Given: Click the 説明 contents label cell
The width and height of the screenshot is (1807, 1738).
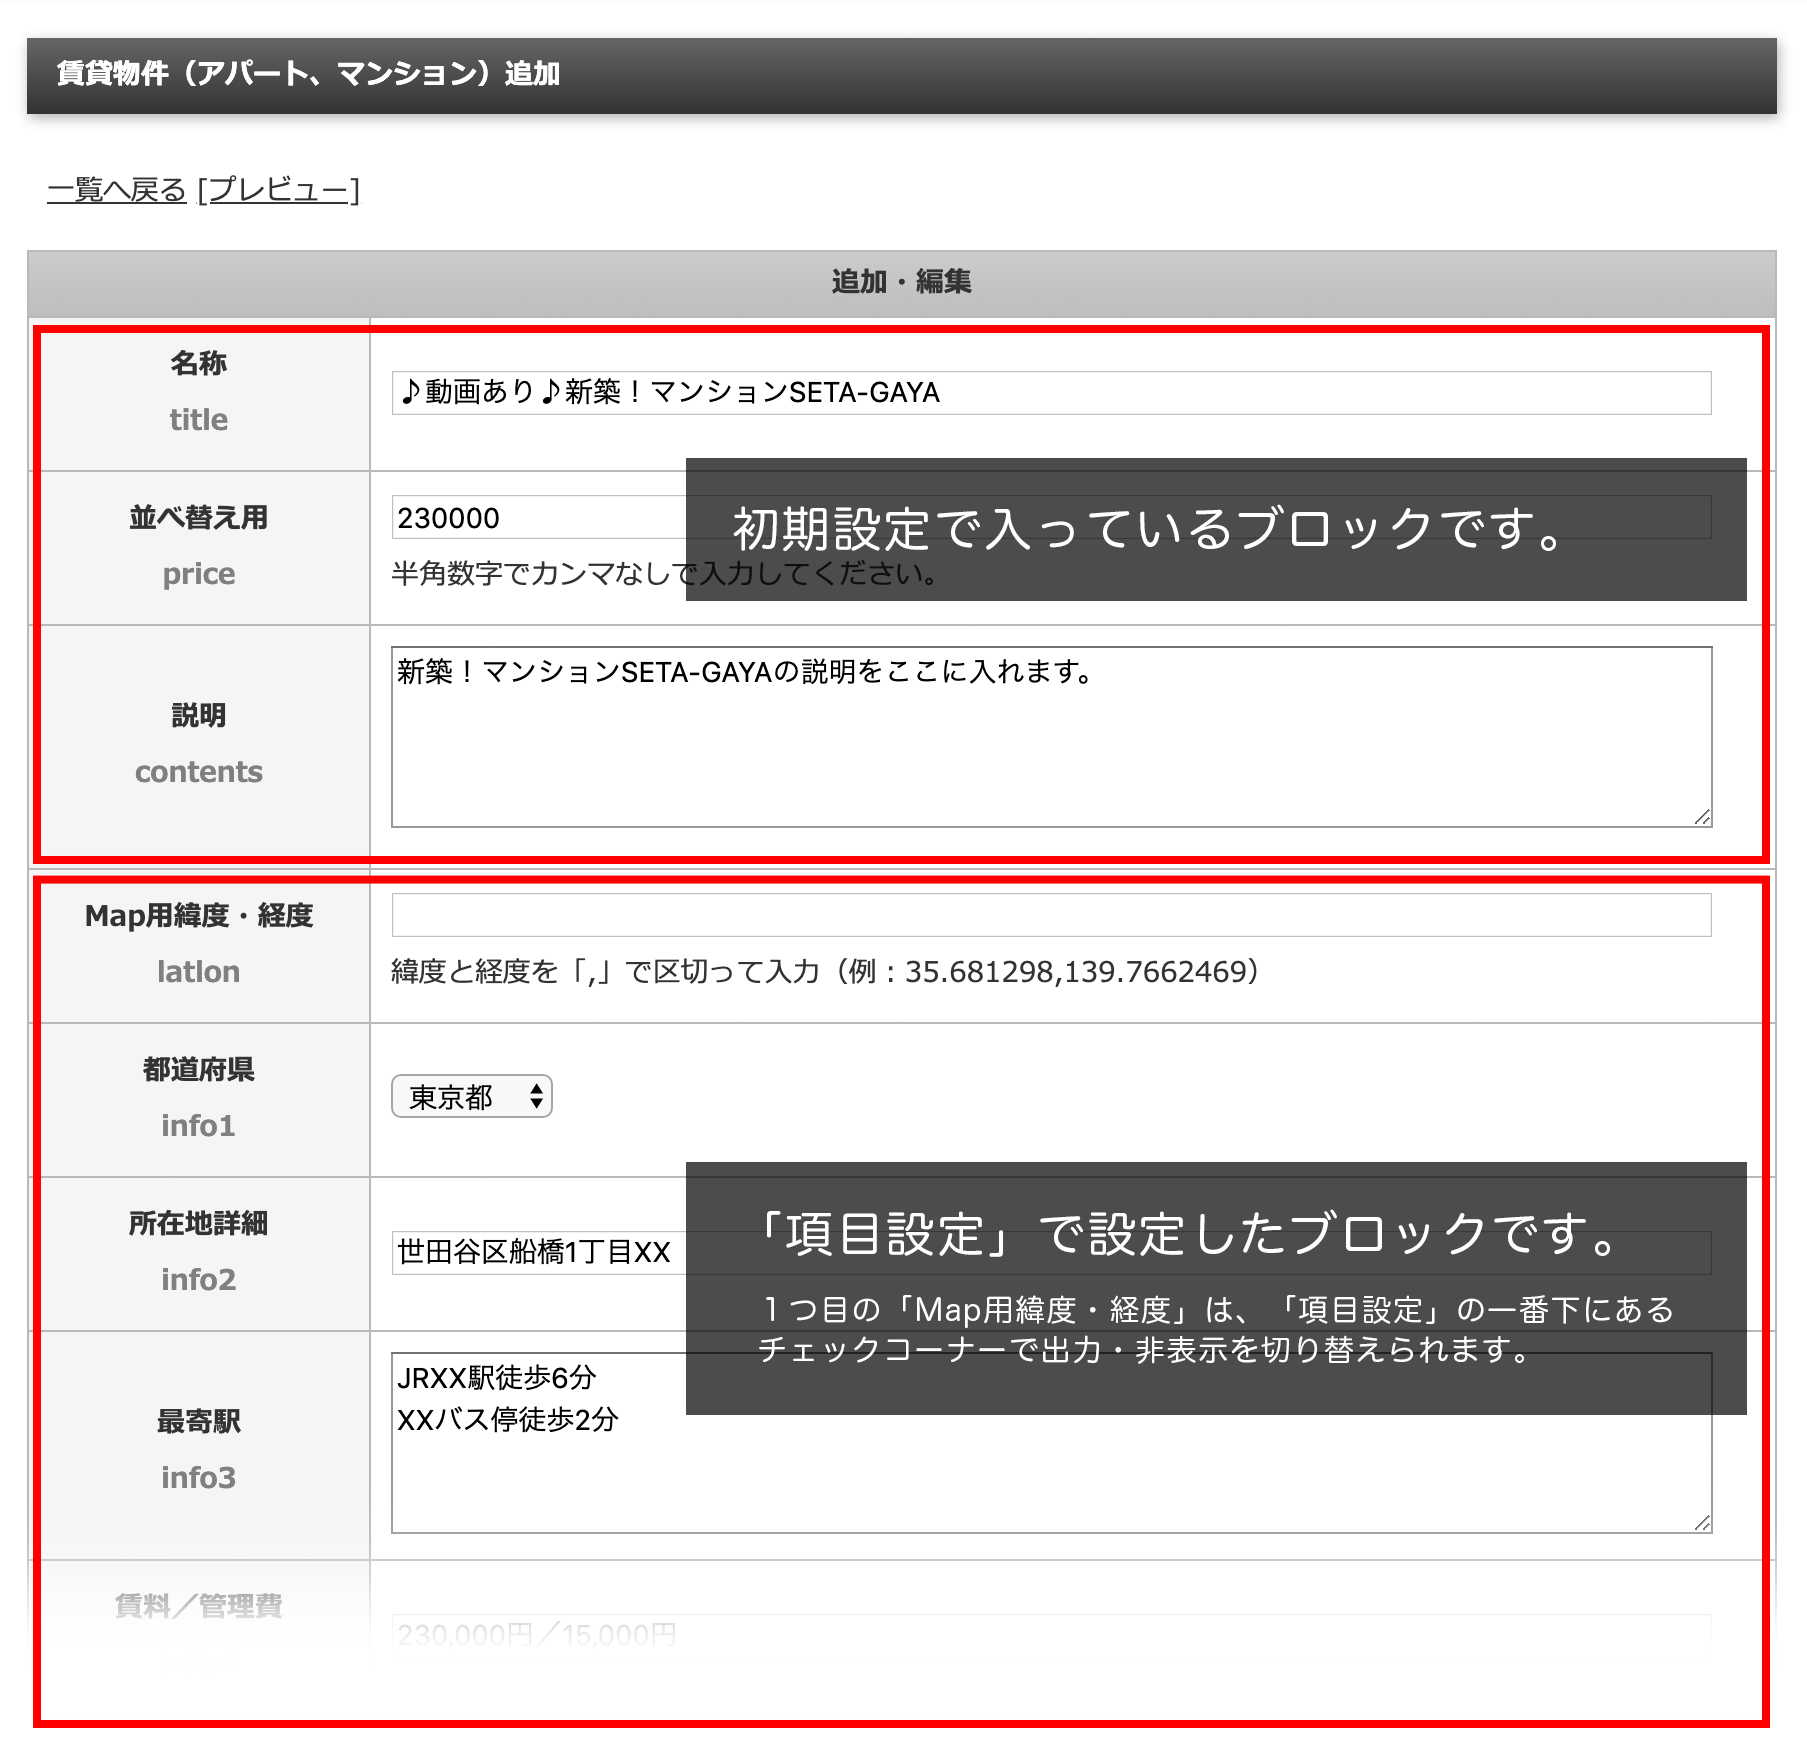Looking at the screenshot, I should coord(199,743).
